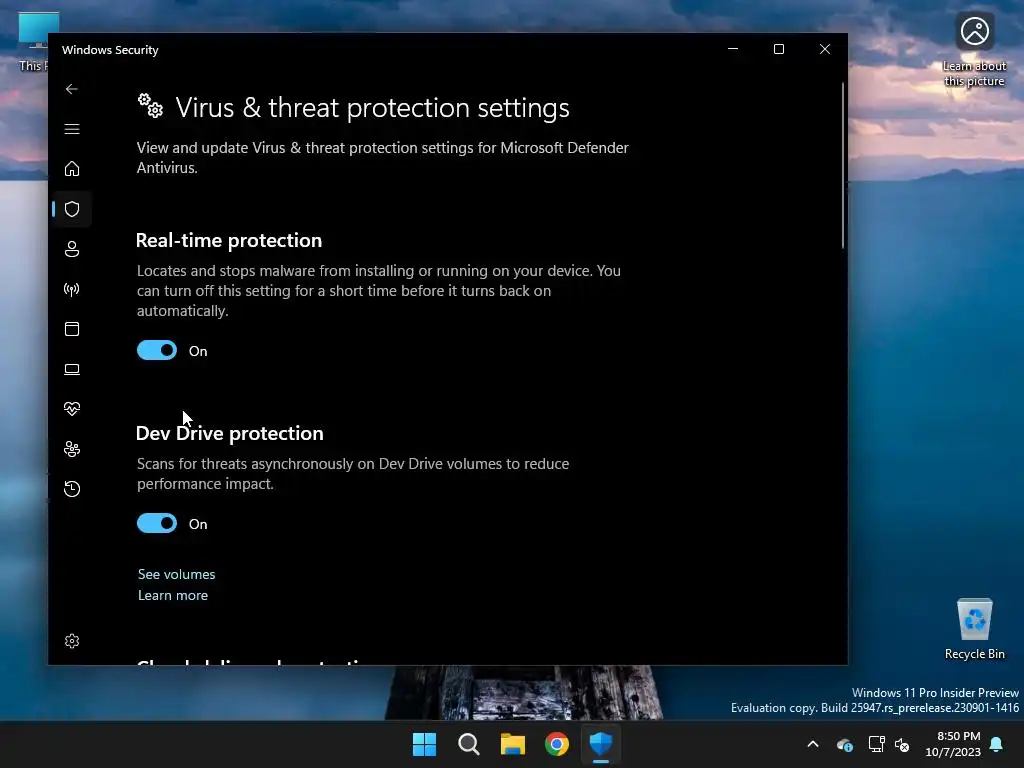The height and width of the screenshot is (768, 1024).
Task: Open the Windows Start menu
Action: [x=424, y=744]
